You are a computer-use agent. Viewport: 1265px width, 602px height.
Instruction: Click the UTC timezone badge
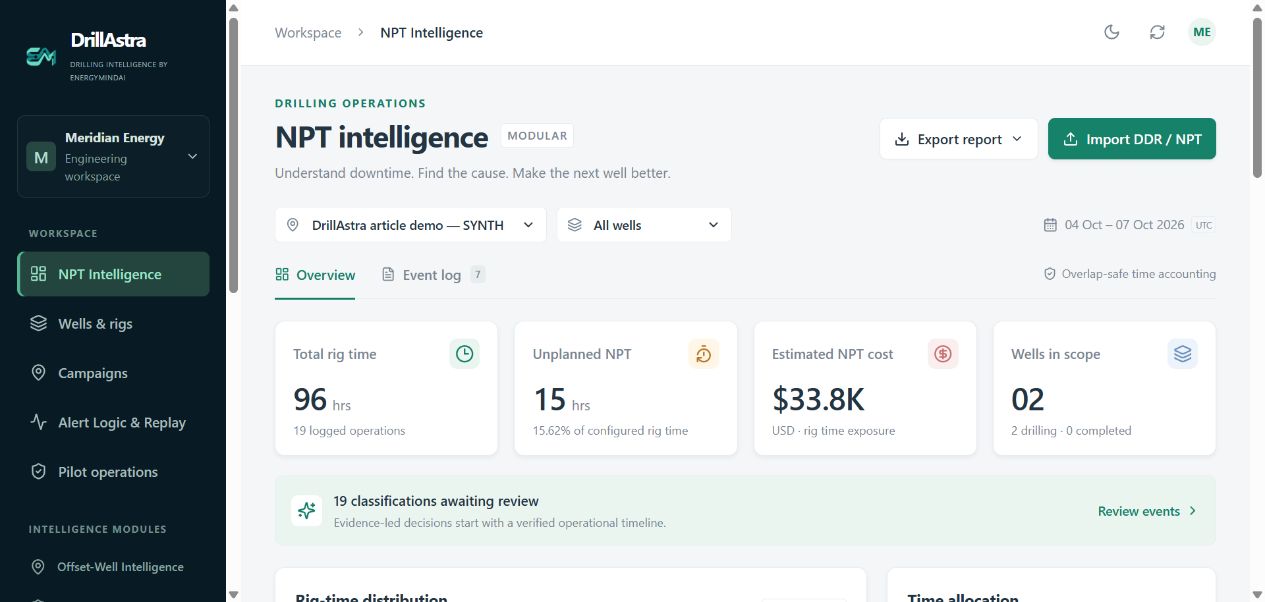(1204, 225)
